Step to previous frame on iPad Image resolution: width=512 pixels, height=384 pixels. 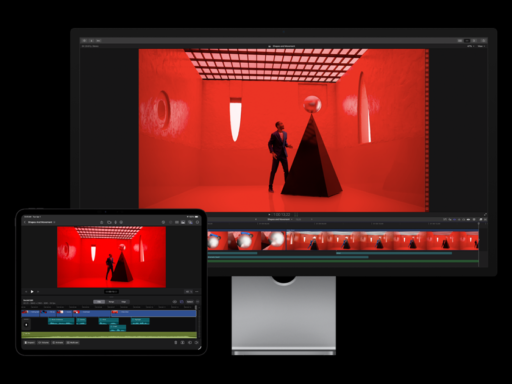26,292
